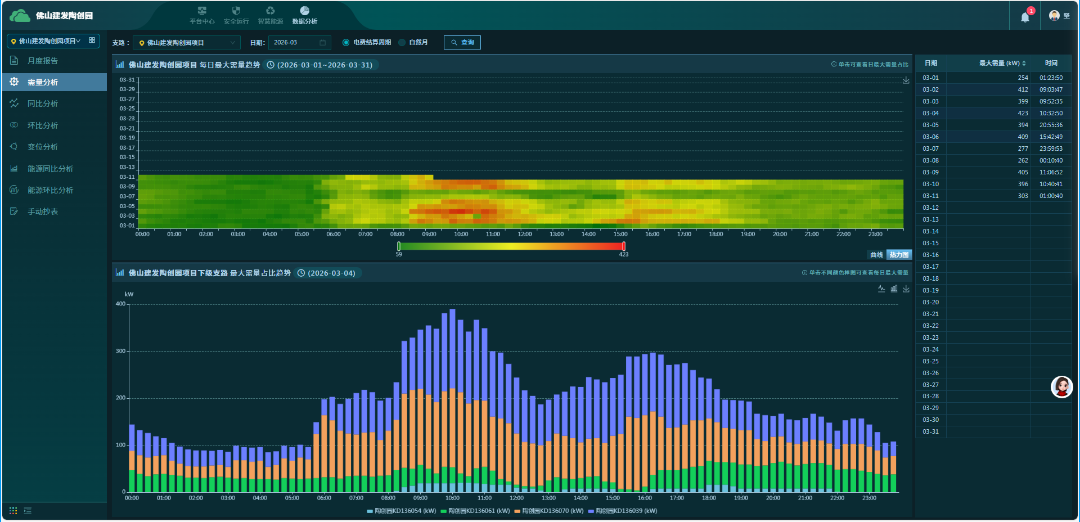Open 平台中心 from top navigation

(x=202, y=15)
